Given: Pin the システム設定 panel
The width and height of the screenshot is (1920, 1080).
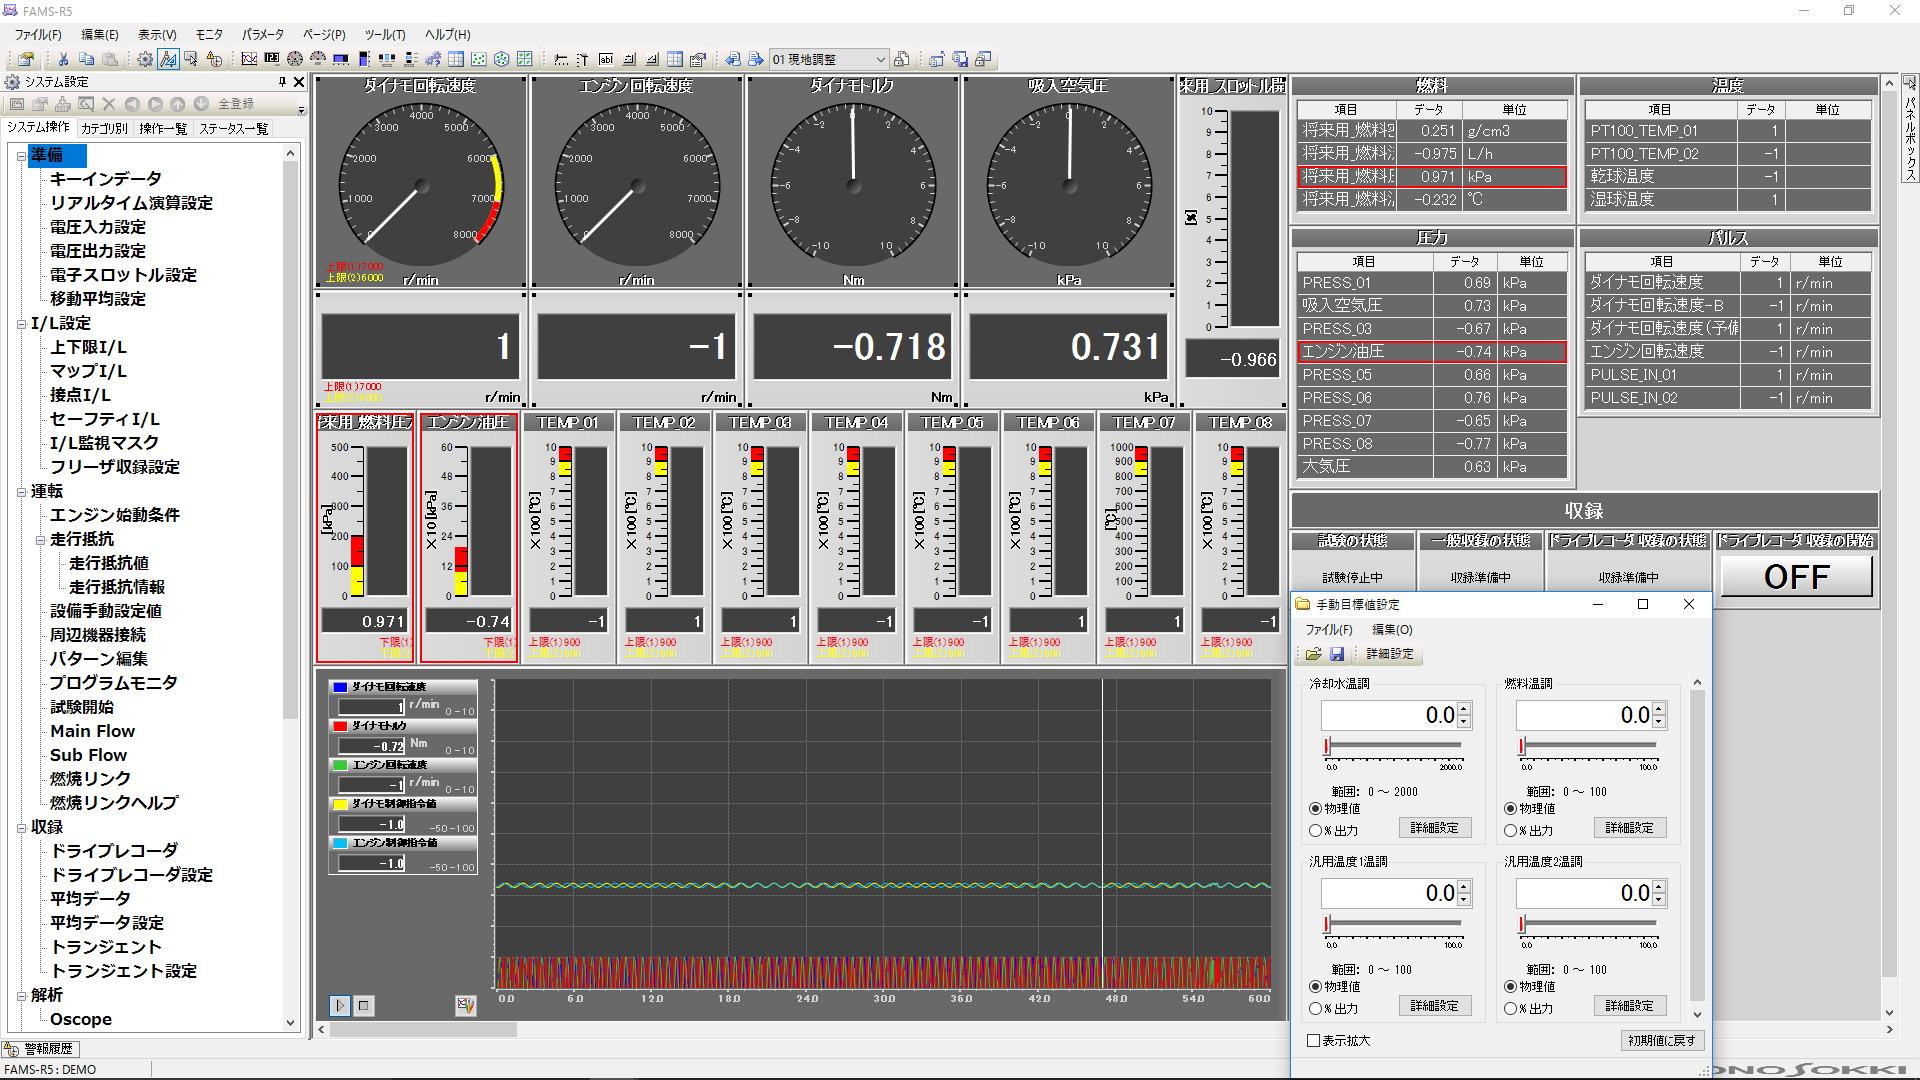Looking at the screenshot, I should (282, 82).
